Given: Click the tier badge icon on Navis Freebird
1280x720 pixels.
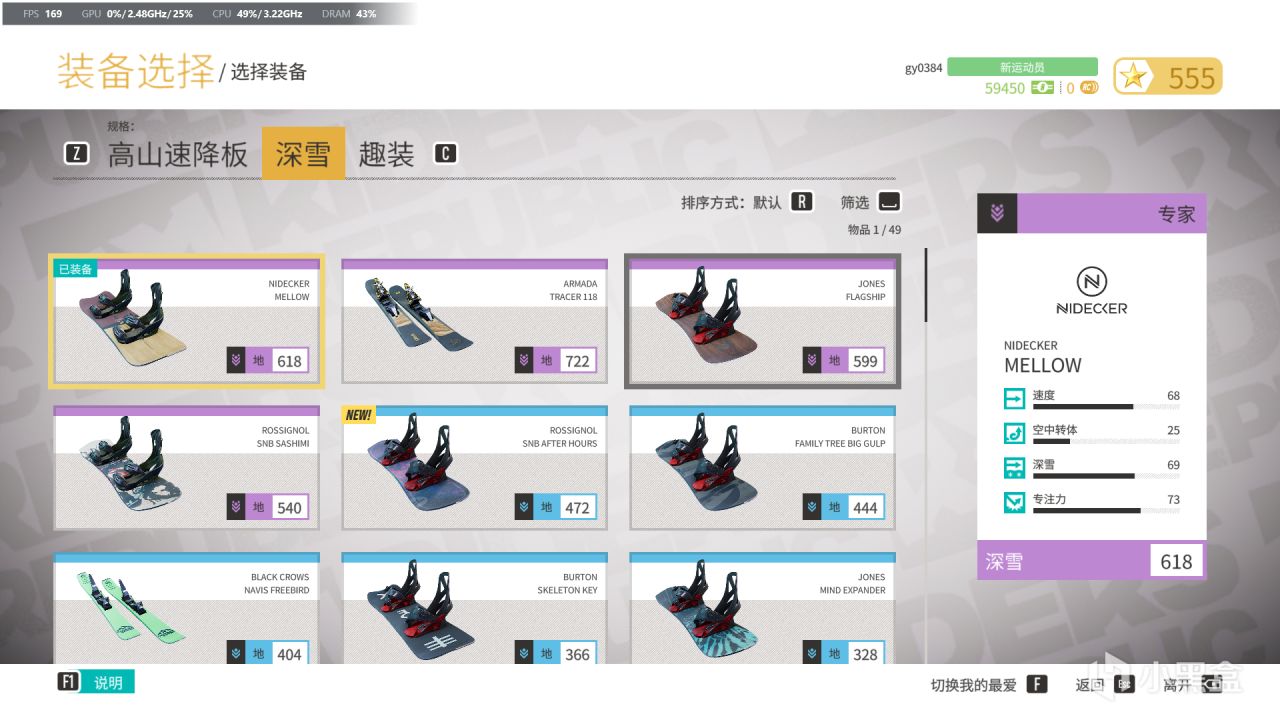Looking at the screenshot, I should coord(236,654).
